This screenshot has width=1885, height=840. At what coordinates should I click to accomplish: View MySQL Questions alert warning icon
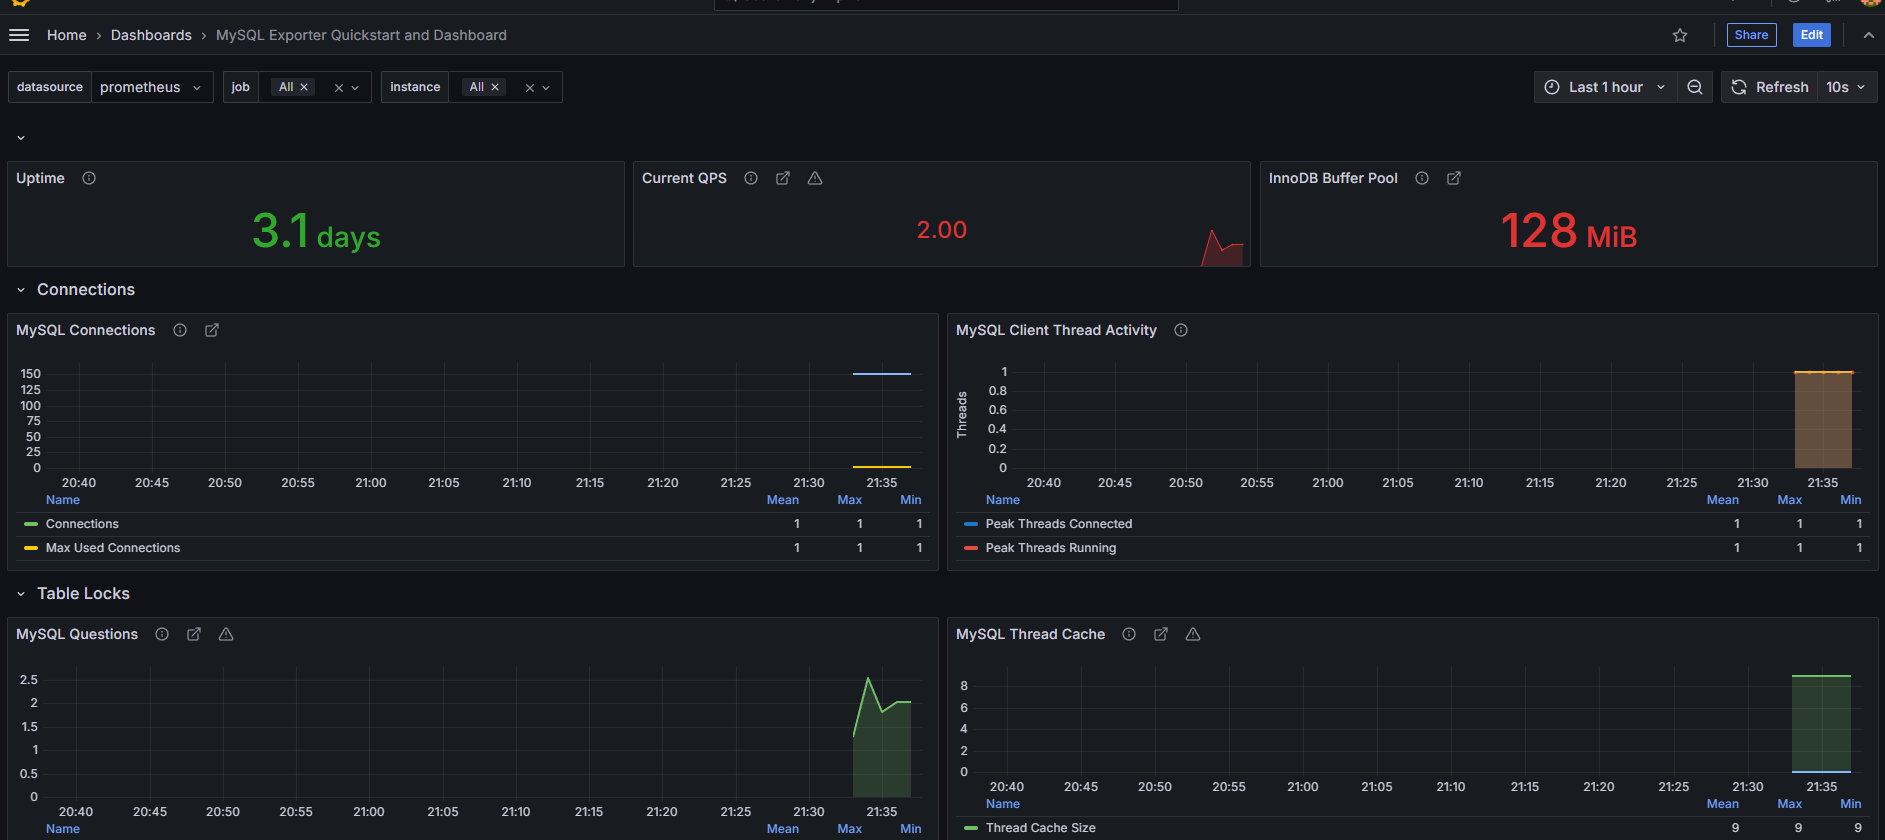click(x=226, y=634)
